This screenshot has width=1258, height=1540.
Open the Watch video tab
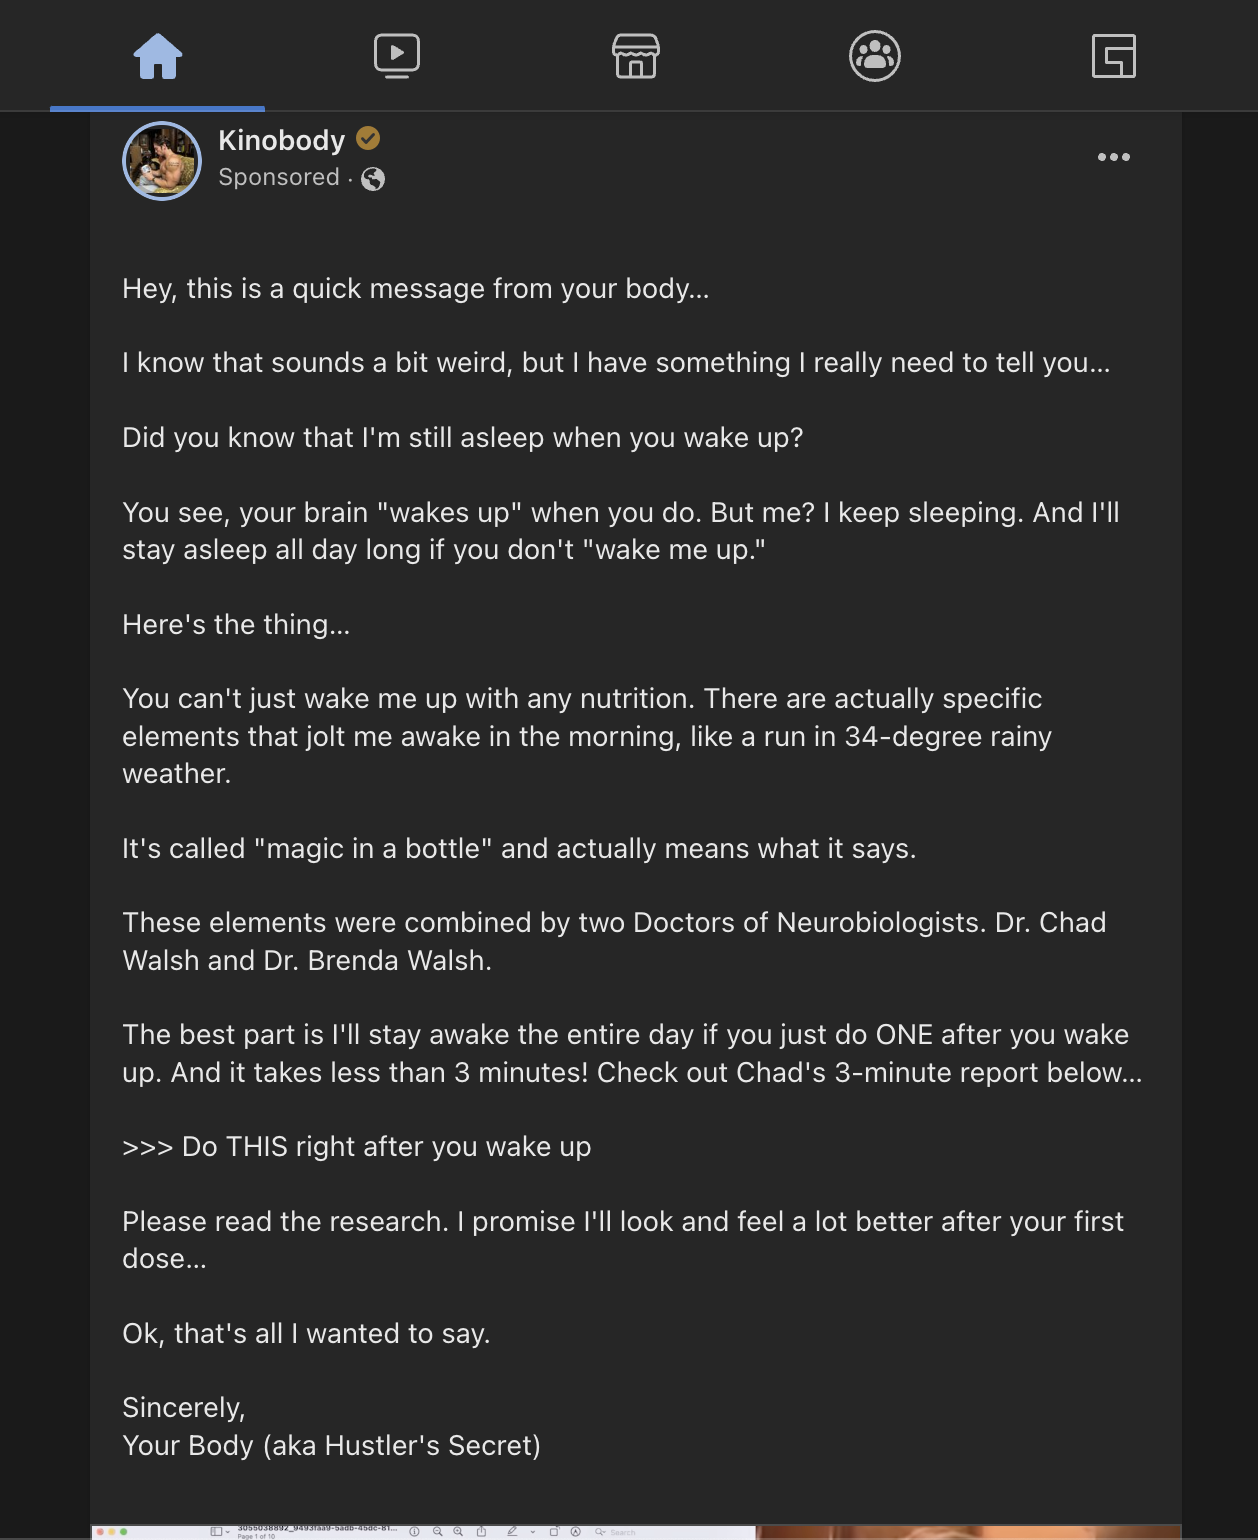397,56
